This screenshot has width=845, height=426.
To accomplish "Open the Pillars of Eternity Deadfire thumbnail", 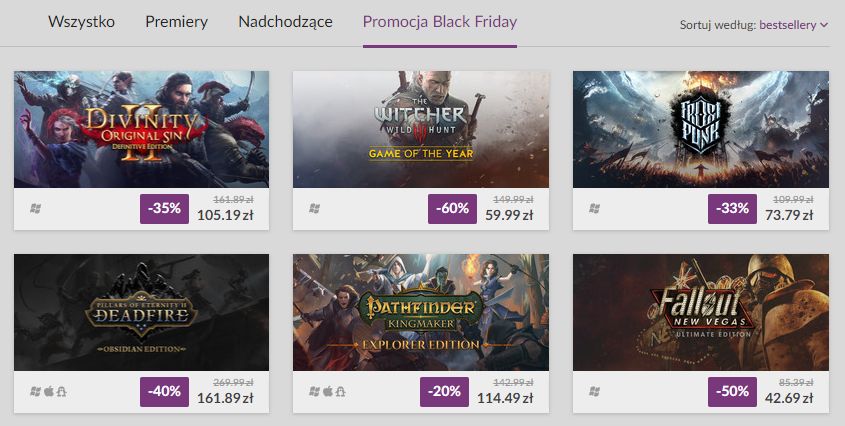I will (141, 312).
